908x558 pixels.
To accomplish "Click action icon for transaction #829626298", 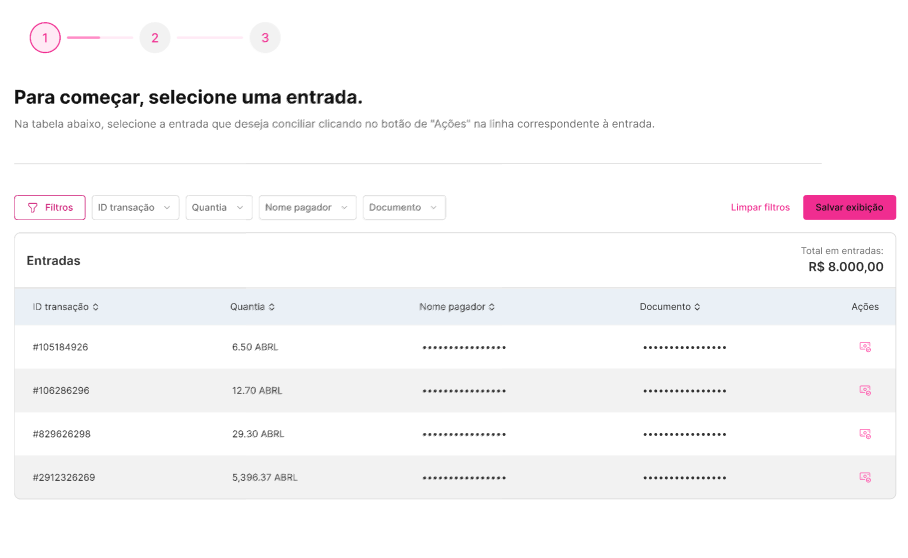I will coord(865,434).
